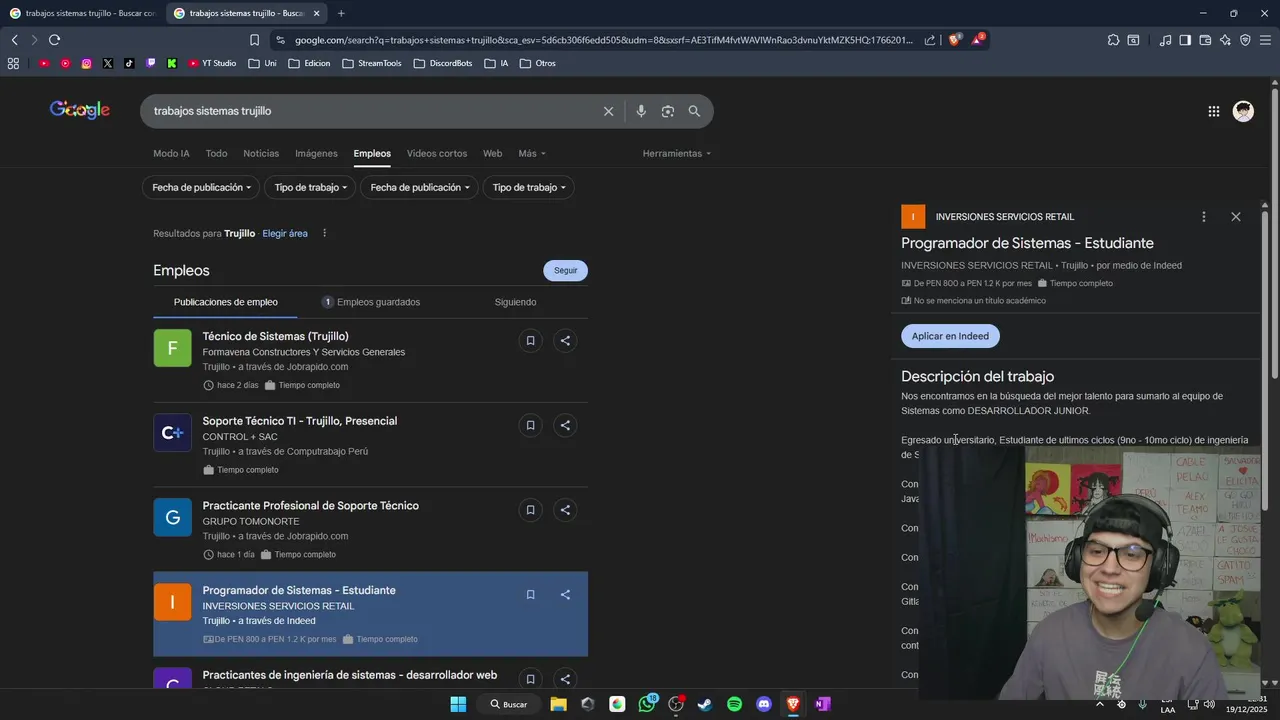Share the Programador de Sistemas - Estudiante job

(565, 594)
